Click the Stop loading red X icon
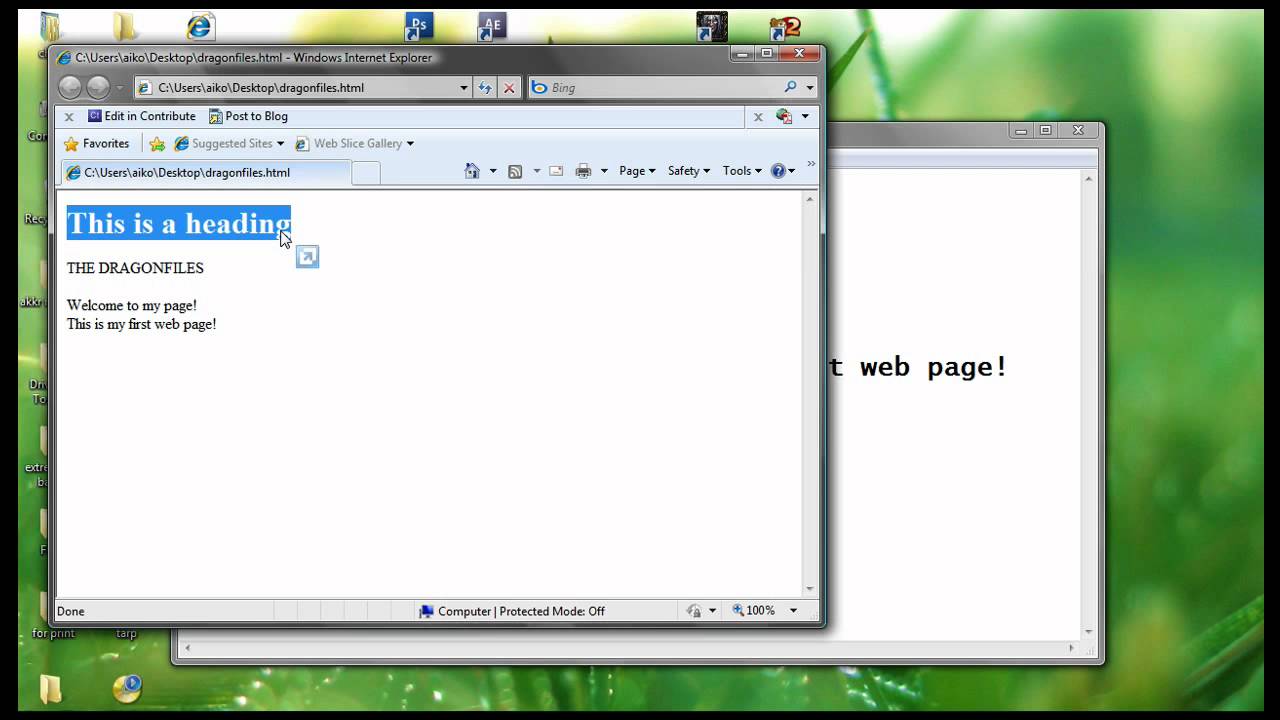Screen dimensions: 1280x720 coord(509,88)
